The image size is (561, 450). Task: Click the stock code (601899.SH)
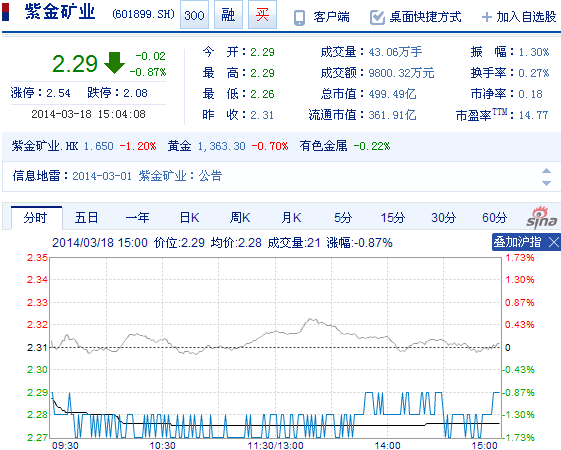pyautogui.click(x=143, y=14)
